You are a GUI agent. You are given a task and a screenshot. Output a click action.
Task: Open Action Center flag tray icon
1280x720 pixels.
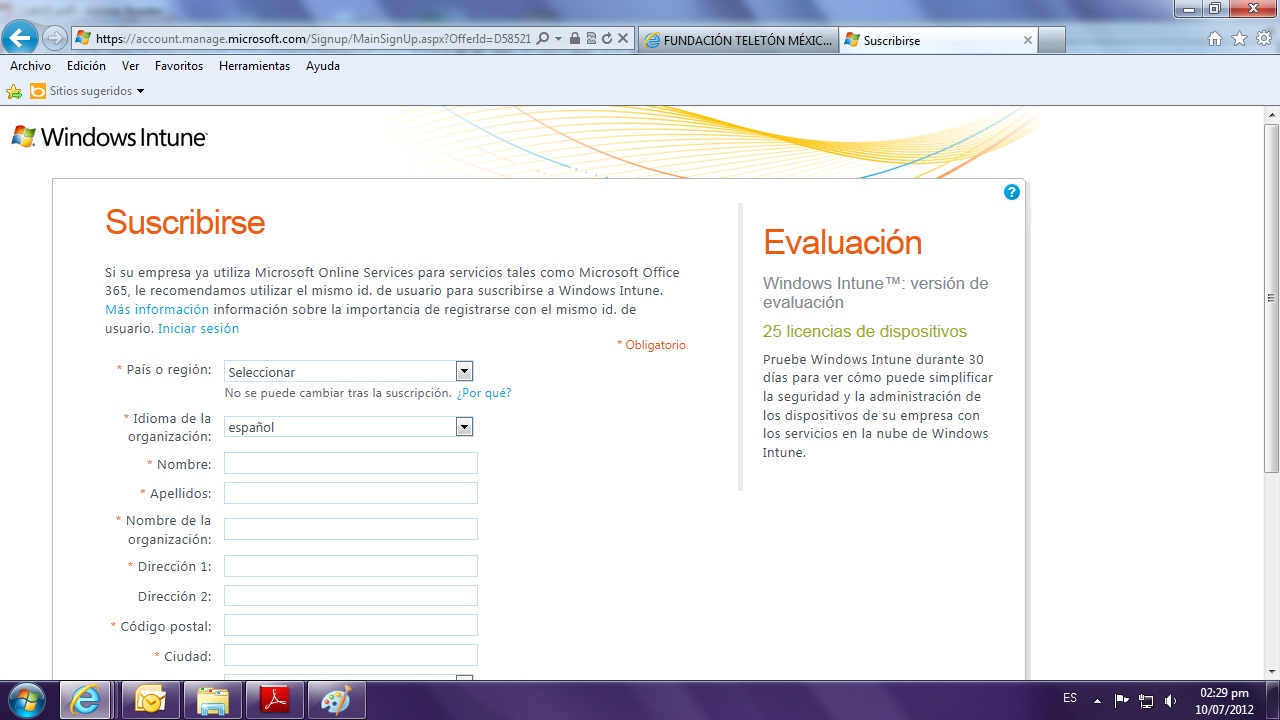pyautogui.click(x=1121, y=701)
